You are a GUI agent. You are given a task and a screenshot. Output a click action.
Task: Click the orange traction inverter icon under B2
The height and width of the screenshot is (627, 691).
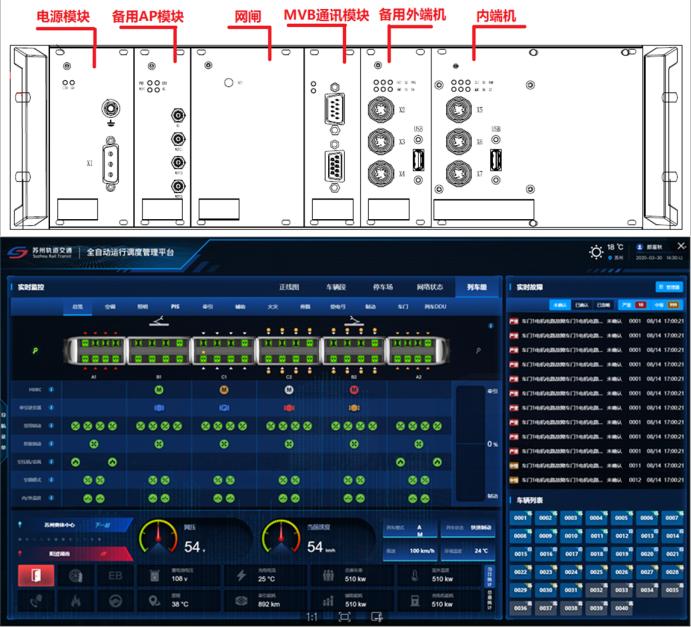click(x=354, y=408)
